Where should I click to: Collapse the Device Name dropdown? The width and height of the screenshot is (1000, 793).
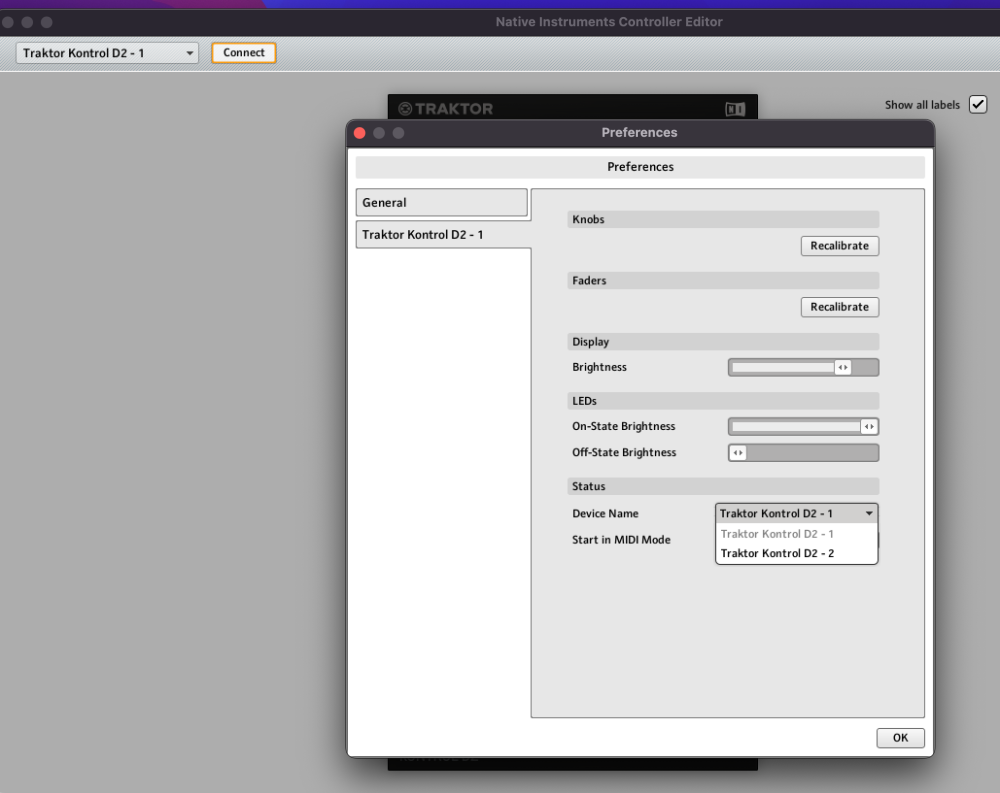coord(797,514)
